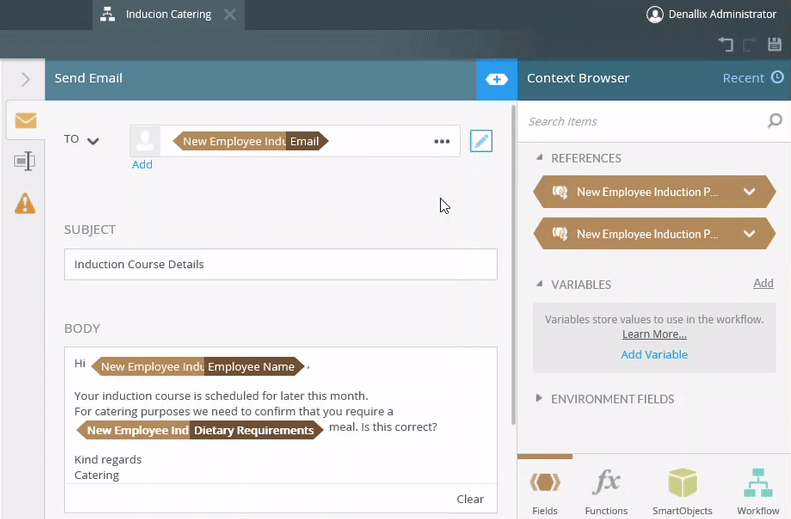Viewport: 791px width, 519px height.
Task: Open the email settings envelope tab
Action: tap(25, 121)
